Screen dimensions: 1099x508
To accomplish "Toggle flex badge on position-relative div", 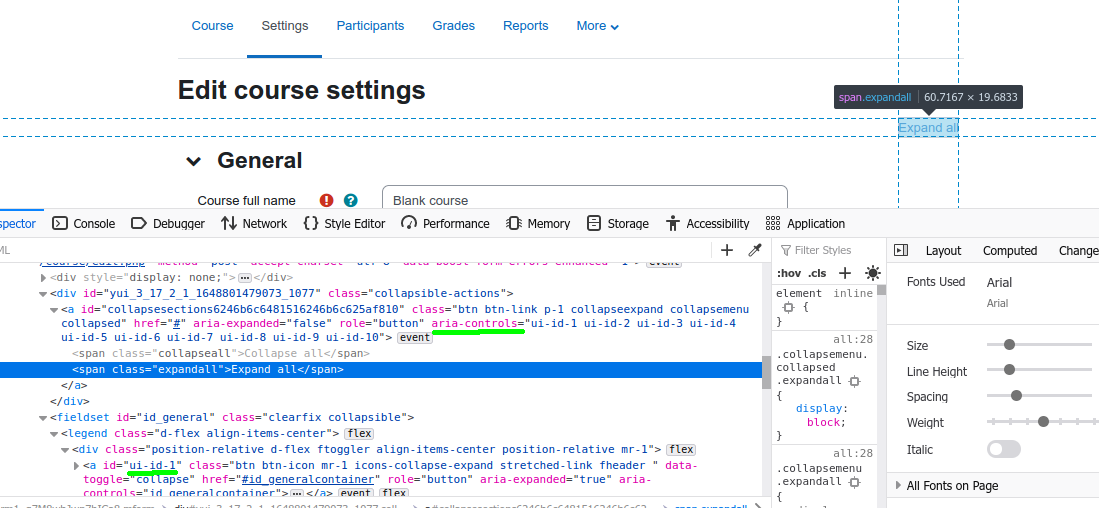I will coord(681,449).
